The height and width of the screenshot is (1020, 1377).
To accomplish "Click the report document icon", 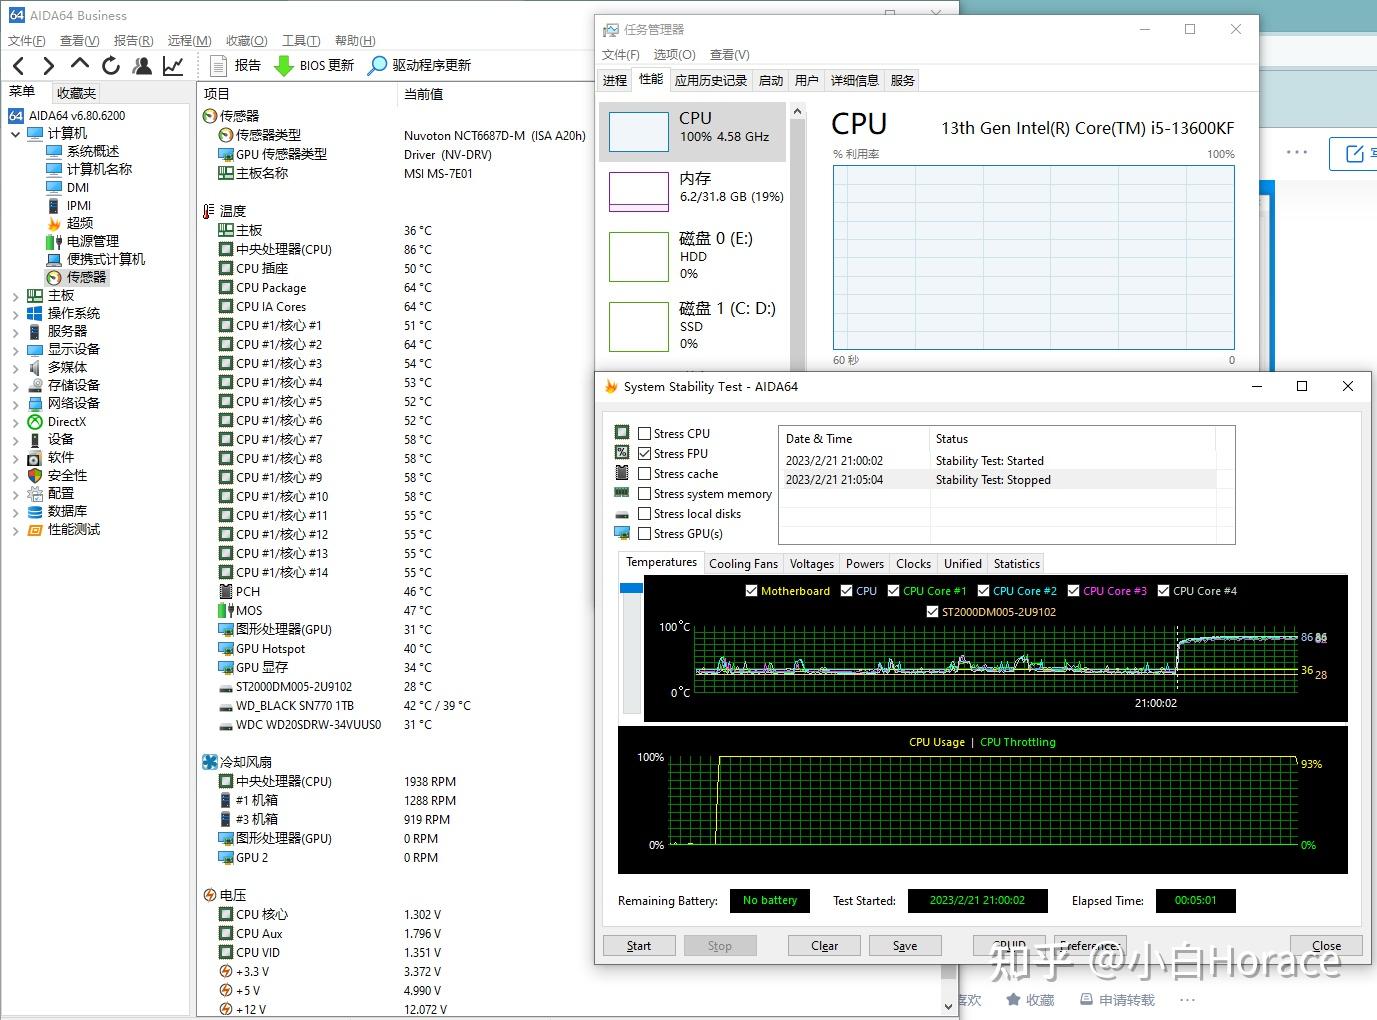I will (x=219, y=66).
